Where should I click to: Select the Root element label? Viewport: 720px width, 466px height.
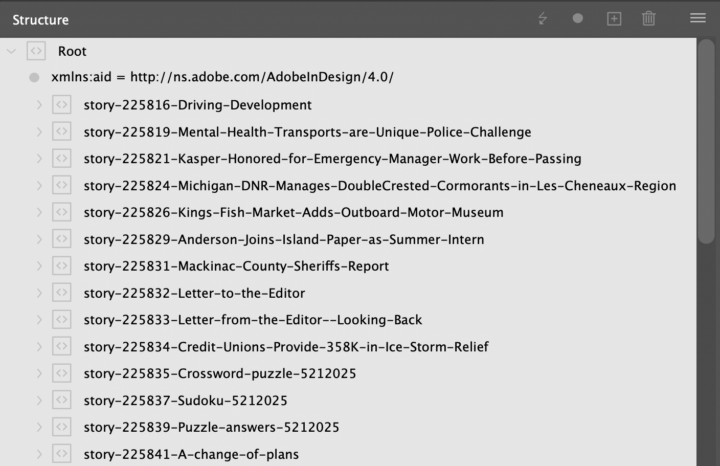(72, 51)
